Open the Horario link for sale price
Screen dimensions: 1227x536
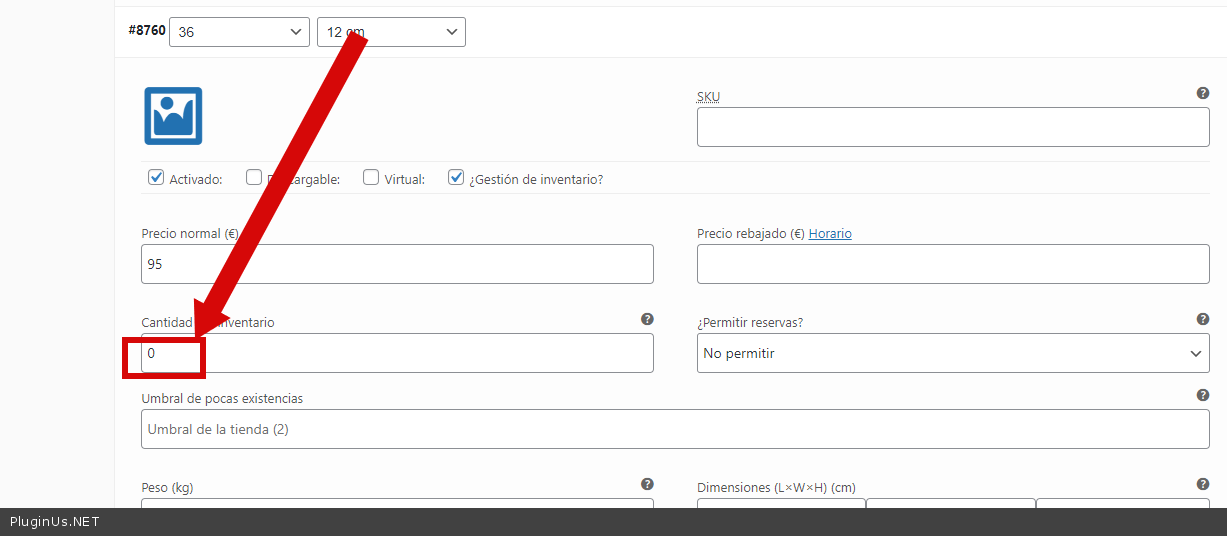(x=830, y=233)
